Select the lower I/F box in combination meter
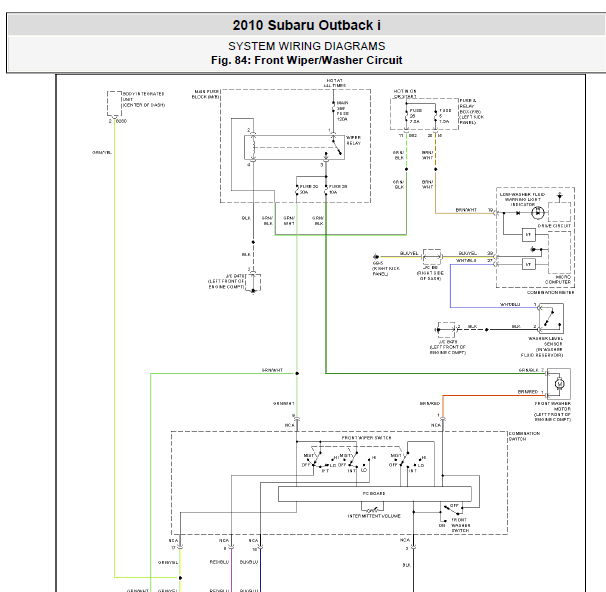Viewport: 606px width, 592px height. (529, 264)
